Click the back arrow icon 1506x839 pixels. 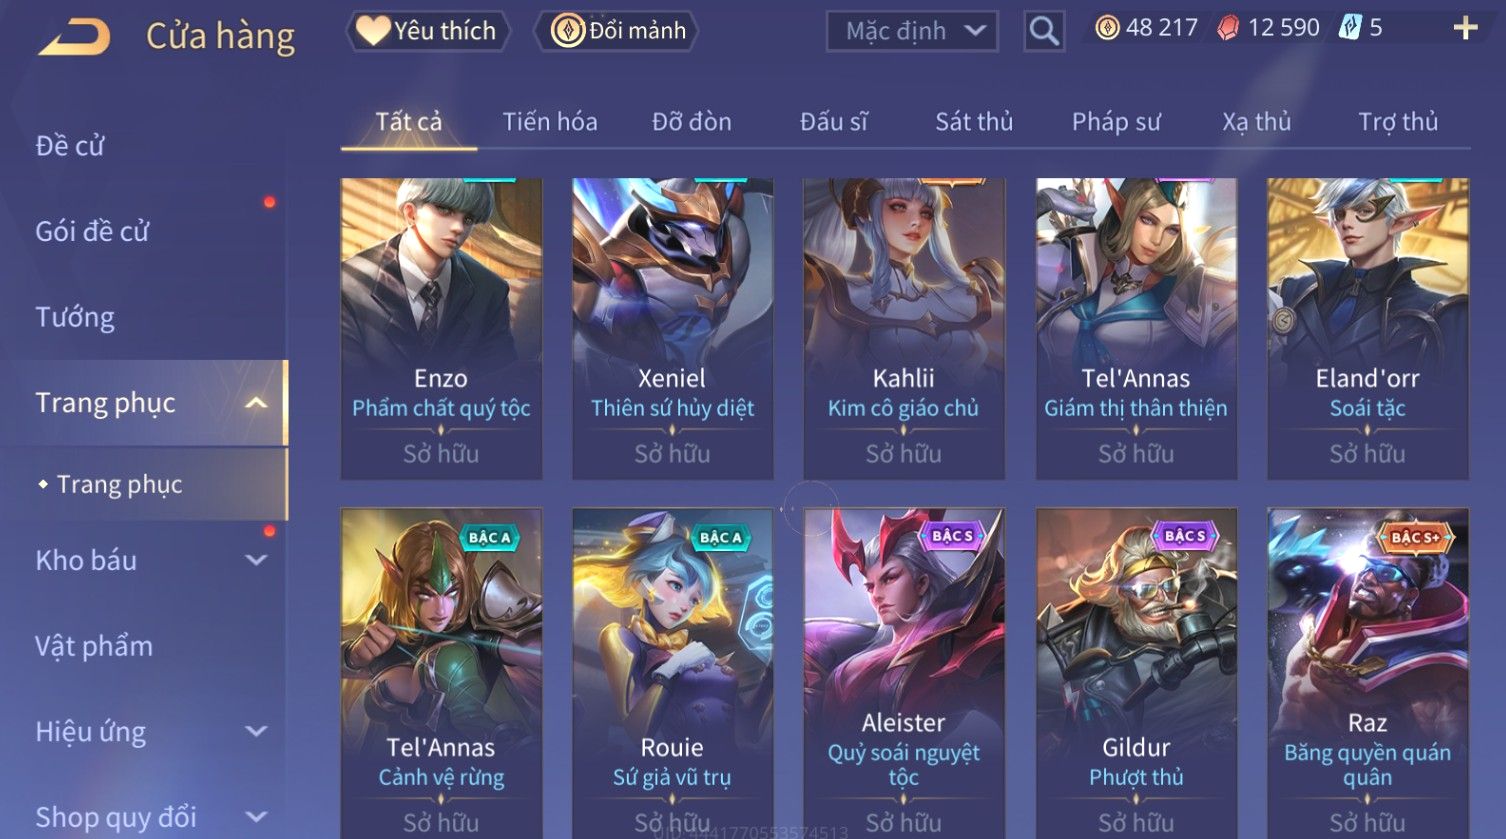[x=73, y=37]
